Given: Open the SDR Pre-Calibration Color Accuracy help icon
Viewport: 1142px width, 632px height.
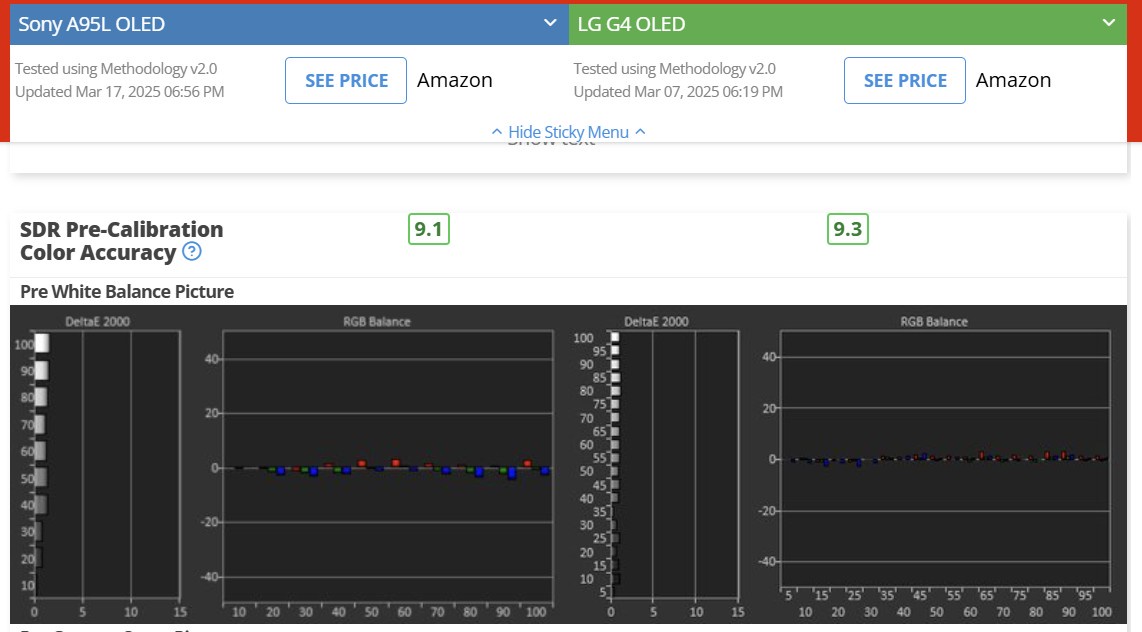Looking at the screenshot, I should (x=192, y=252).
